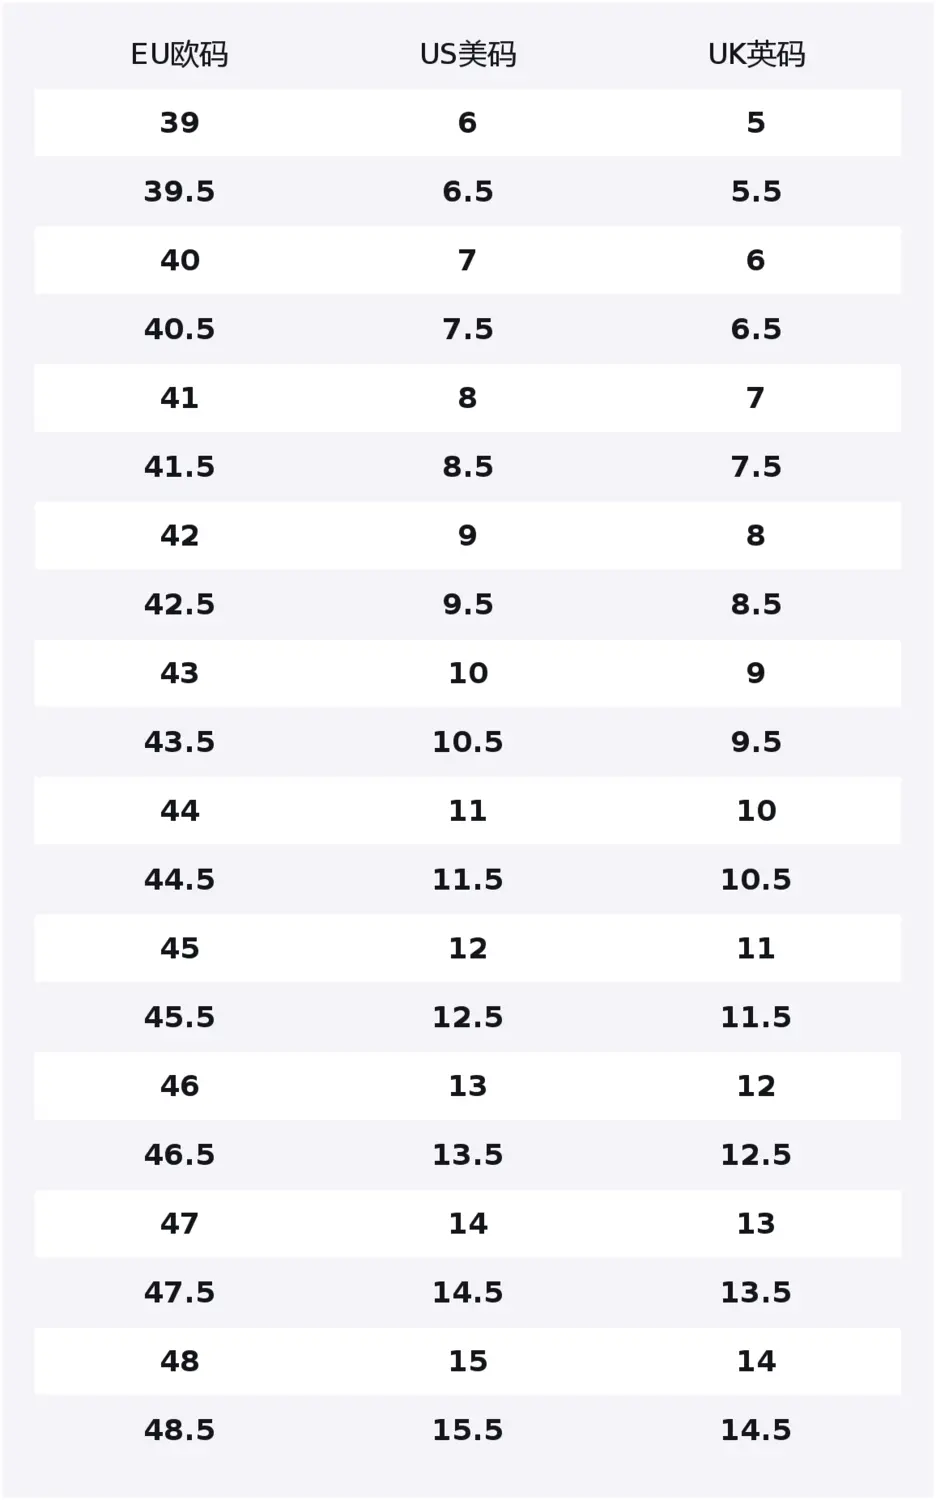
Task: Select UK size 7 in the UK column
Action: [756, 398]
